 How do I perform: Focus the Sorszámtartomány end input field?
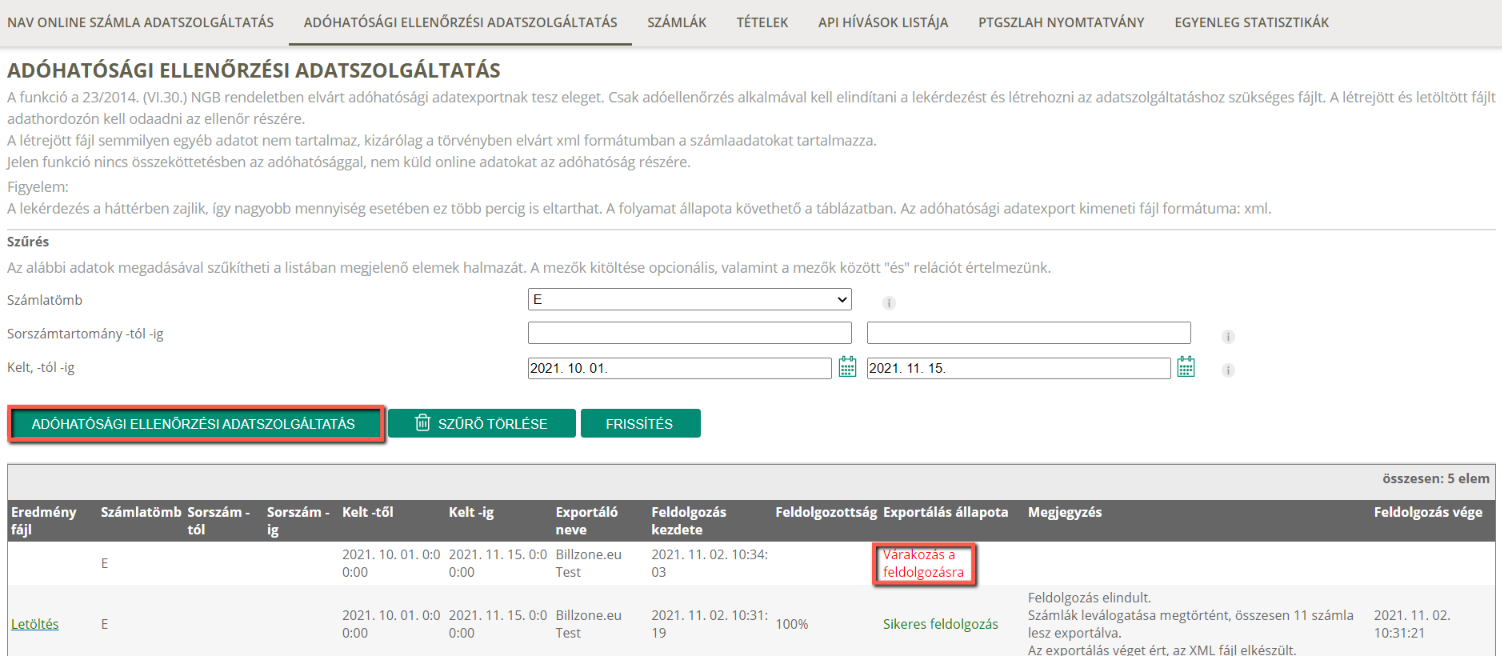pyautogui.click(x=1028, y=333)
